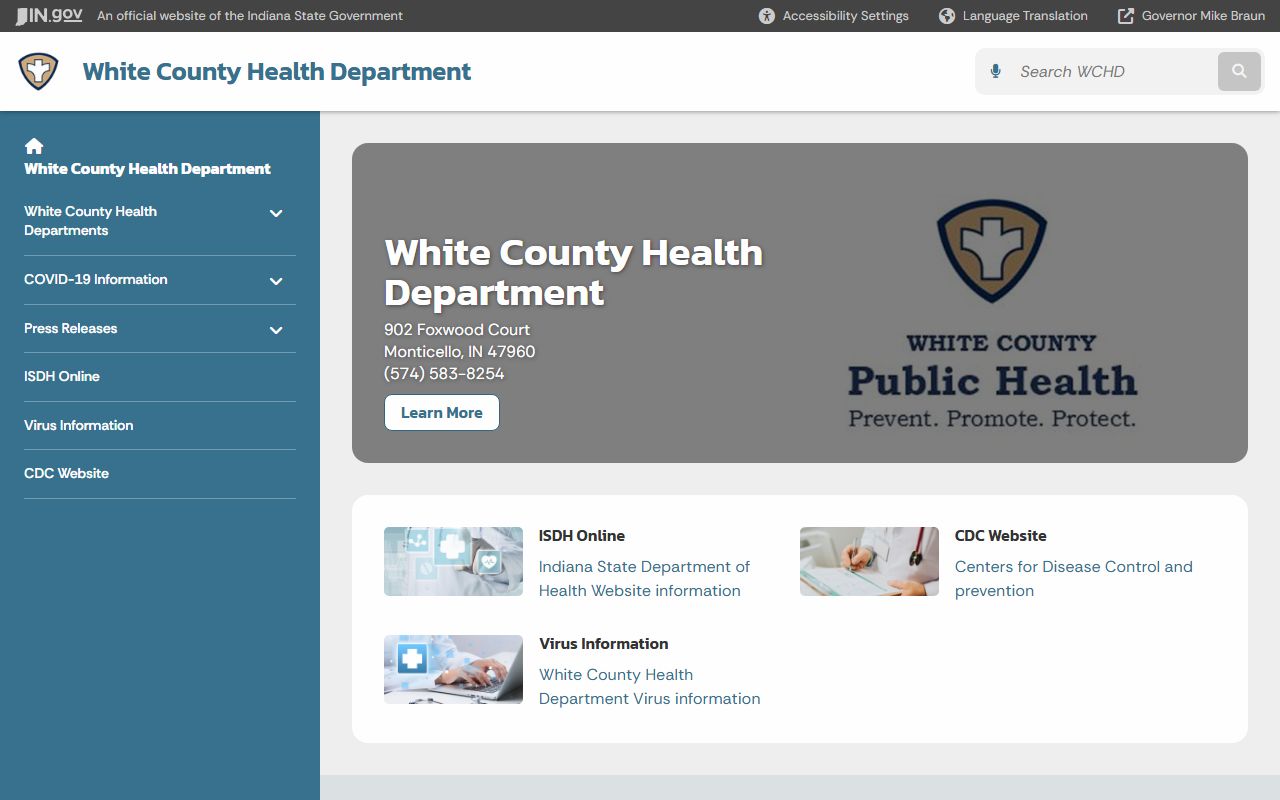The height and width of the screenshot is (800, 1280).
Task: Click the external link icon beside Governor
Action: tap(1126, 16)
